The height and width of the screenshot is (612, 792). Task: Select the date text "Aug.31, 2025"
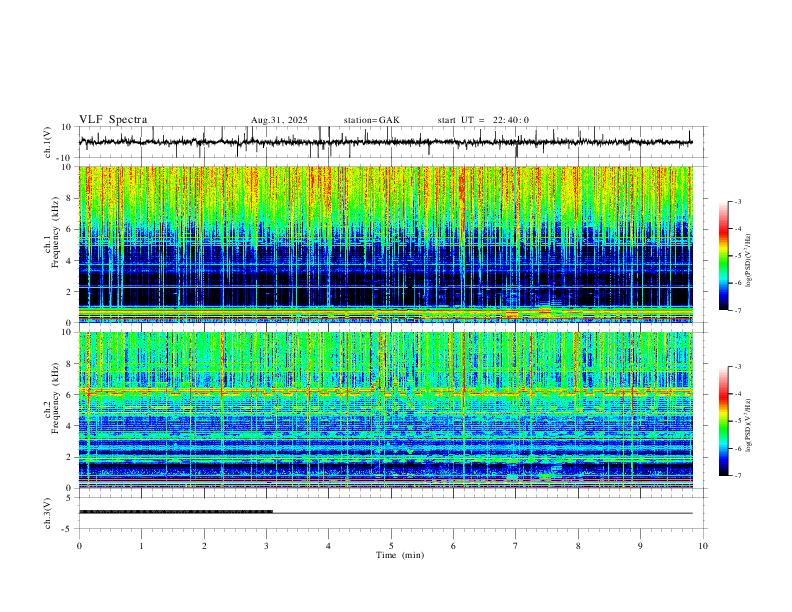[279, 120]
